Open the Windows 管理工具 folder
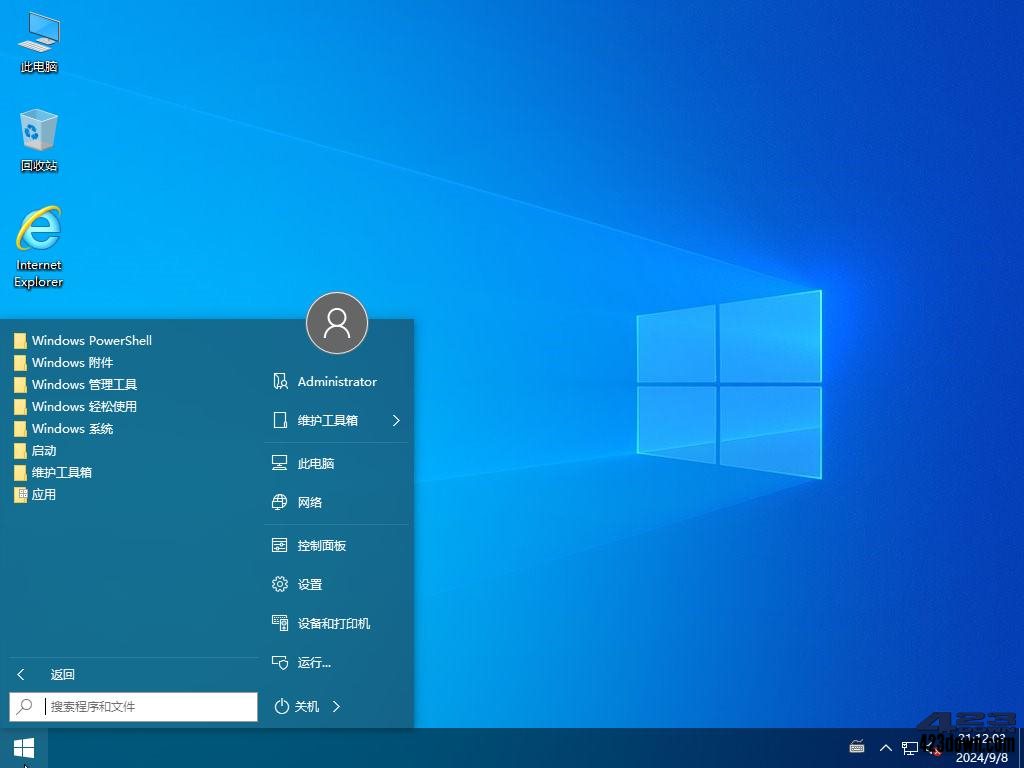 (x=85, y=384)
